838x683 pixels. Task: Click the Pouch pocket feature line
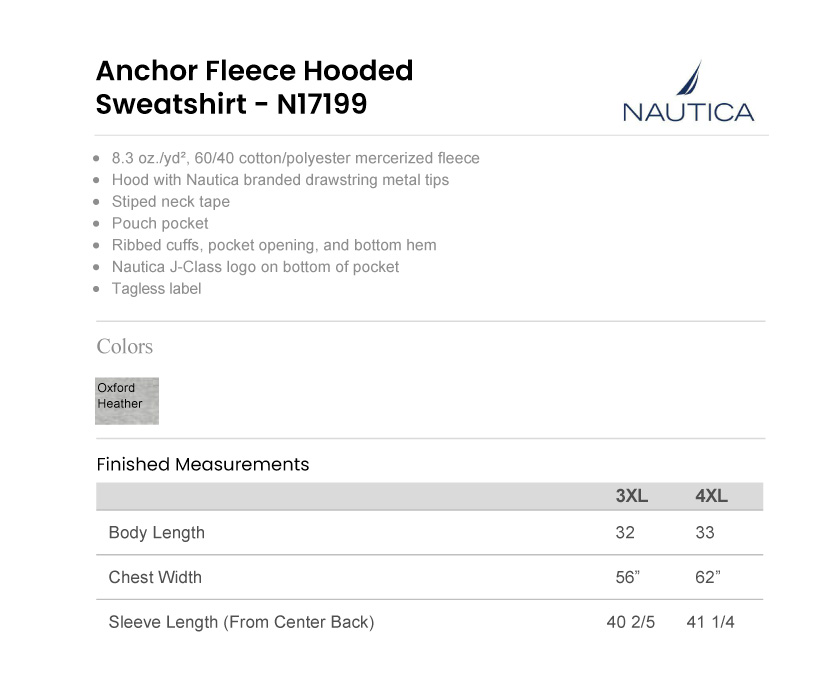(160, 223)
